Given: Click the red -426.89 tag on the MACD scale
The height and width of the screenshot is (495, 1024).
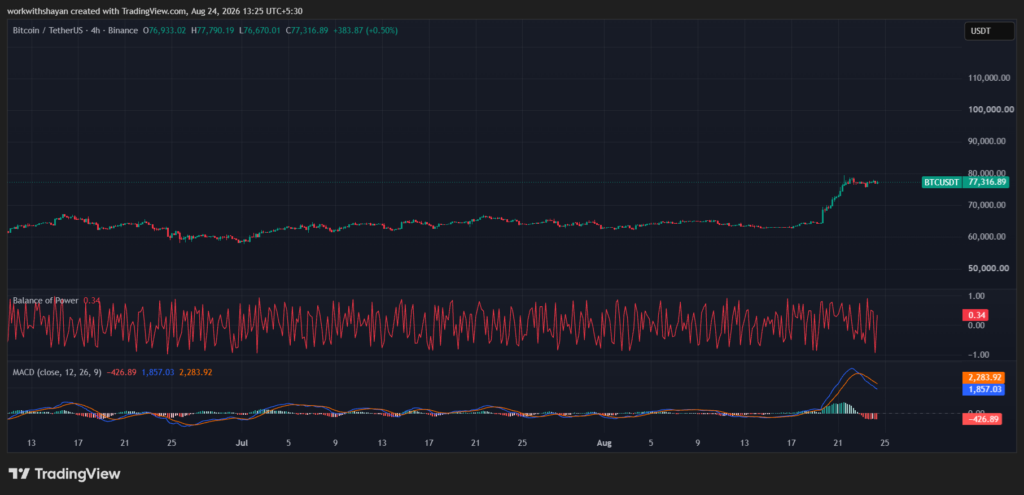Looking at the screenshot, I should (x=982, y=419).
